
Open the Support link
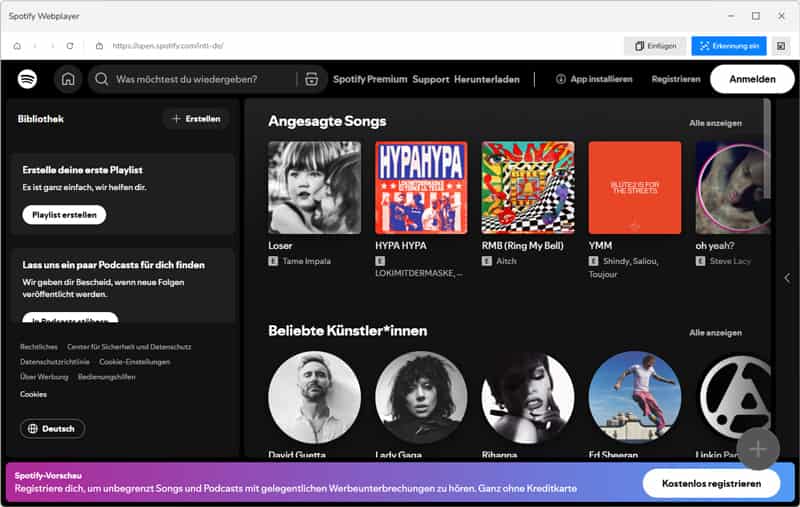[x=431, y=79]
